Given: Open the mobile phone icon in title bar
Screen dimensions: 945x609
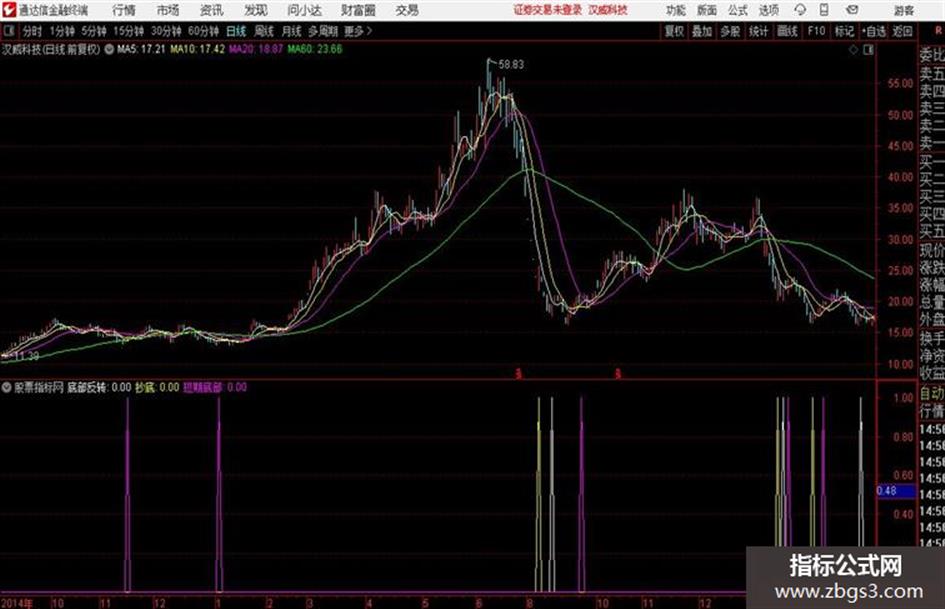Looking at the screenshot, I should [x=824, y=10].
